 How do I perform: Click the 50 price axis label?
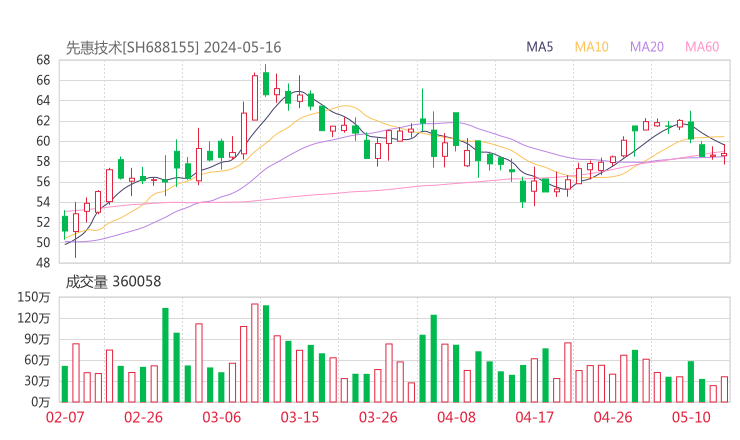pos(43,243)
